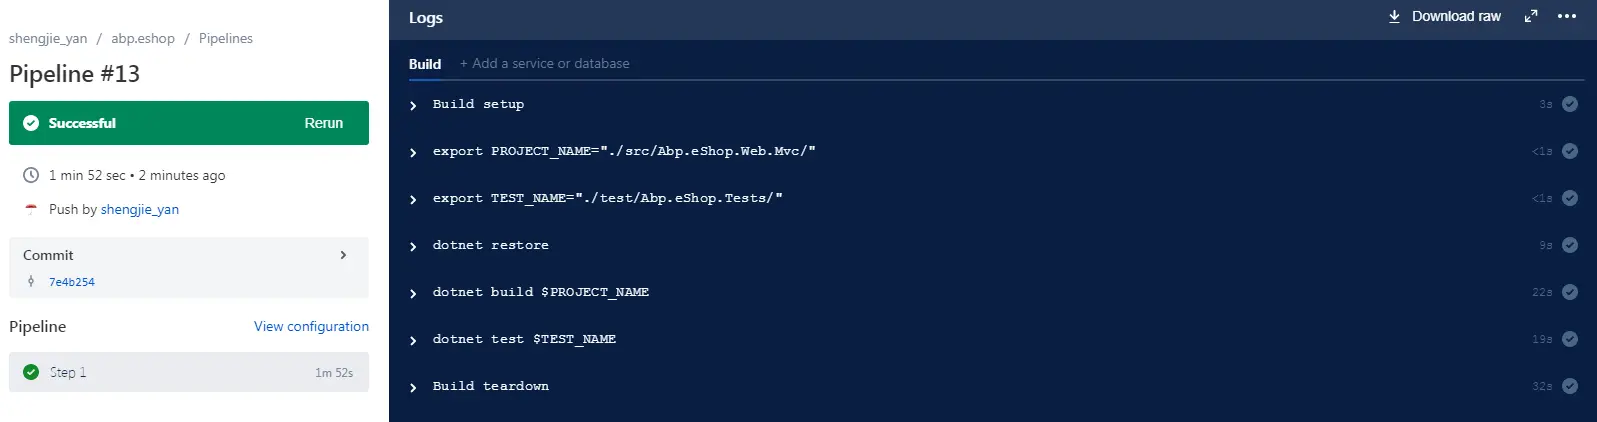Expand the dotnet restore log entry
1597x422 pixels.
click(x=413, y=246)
